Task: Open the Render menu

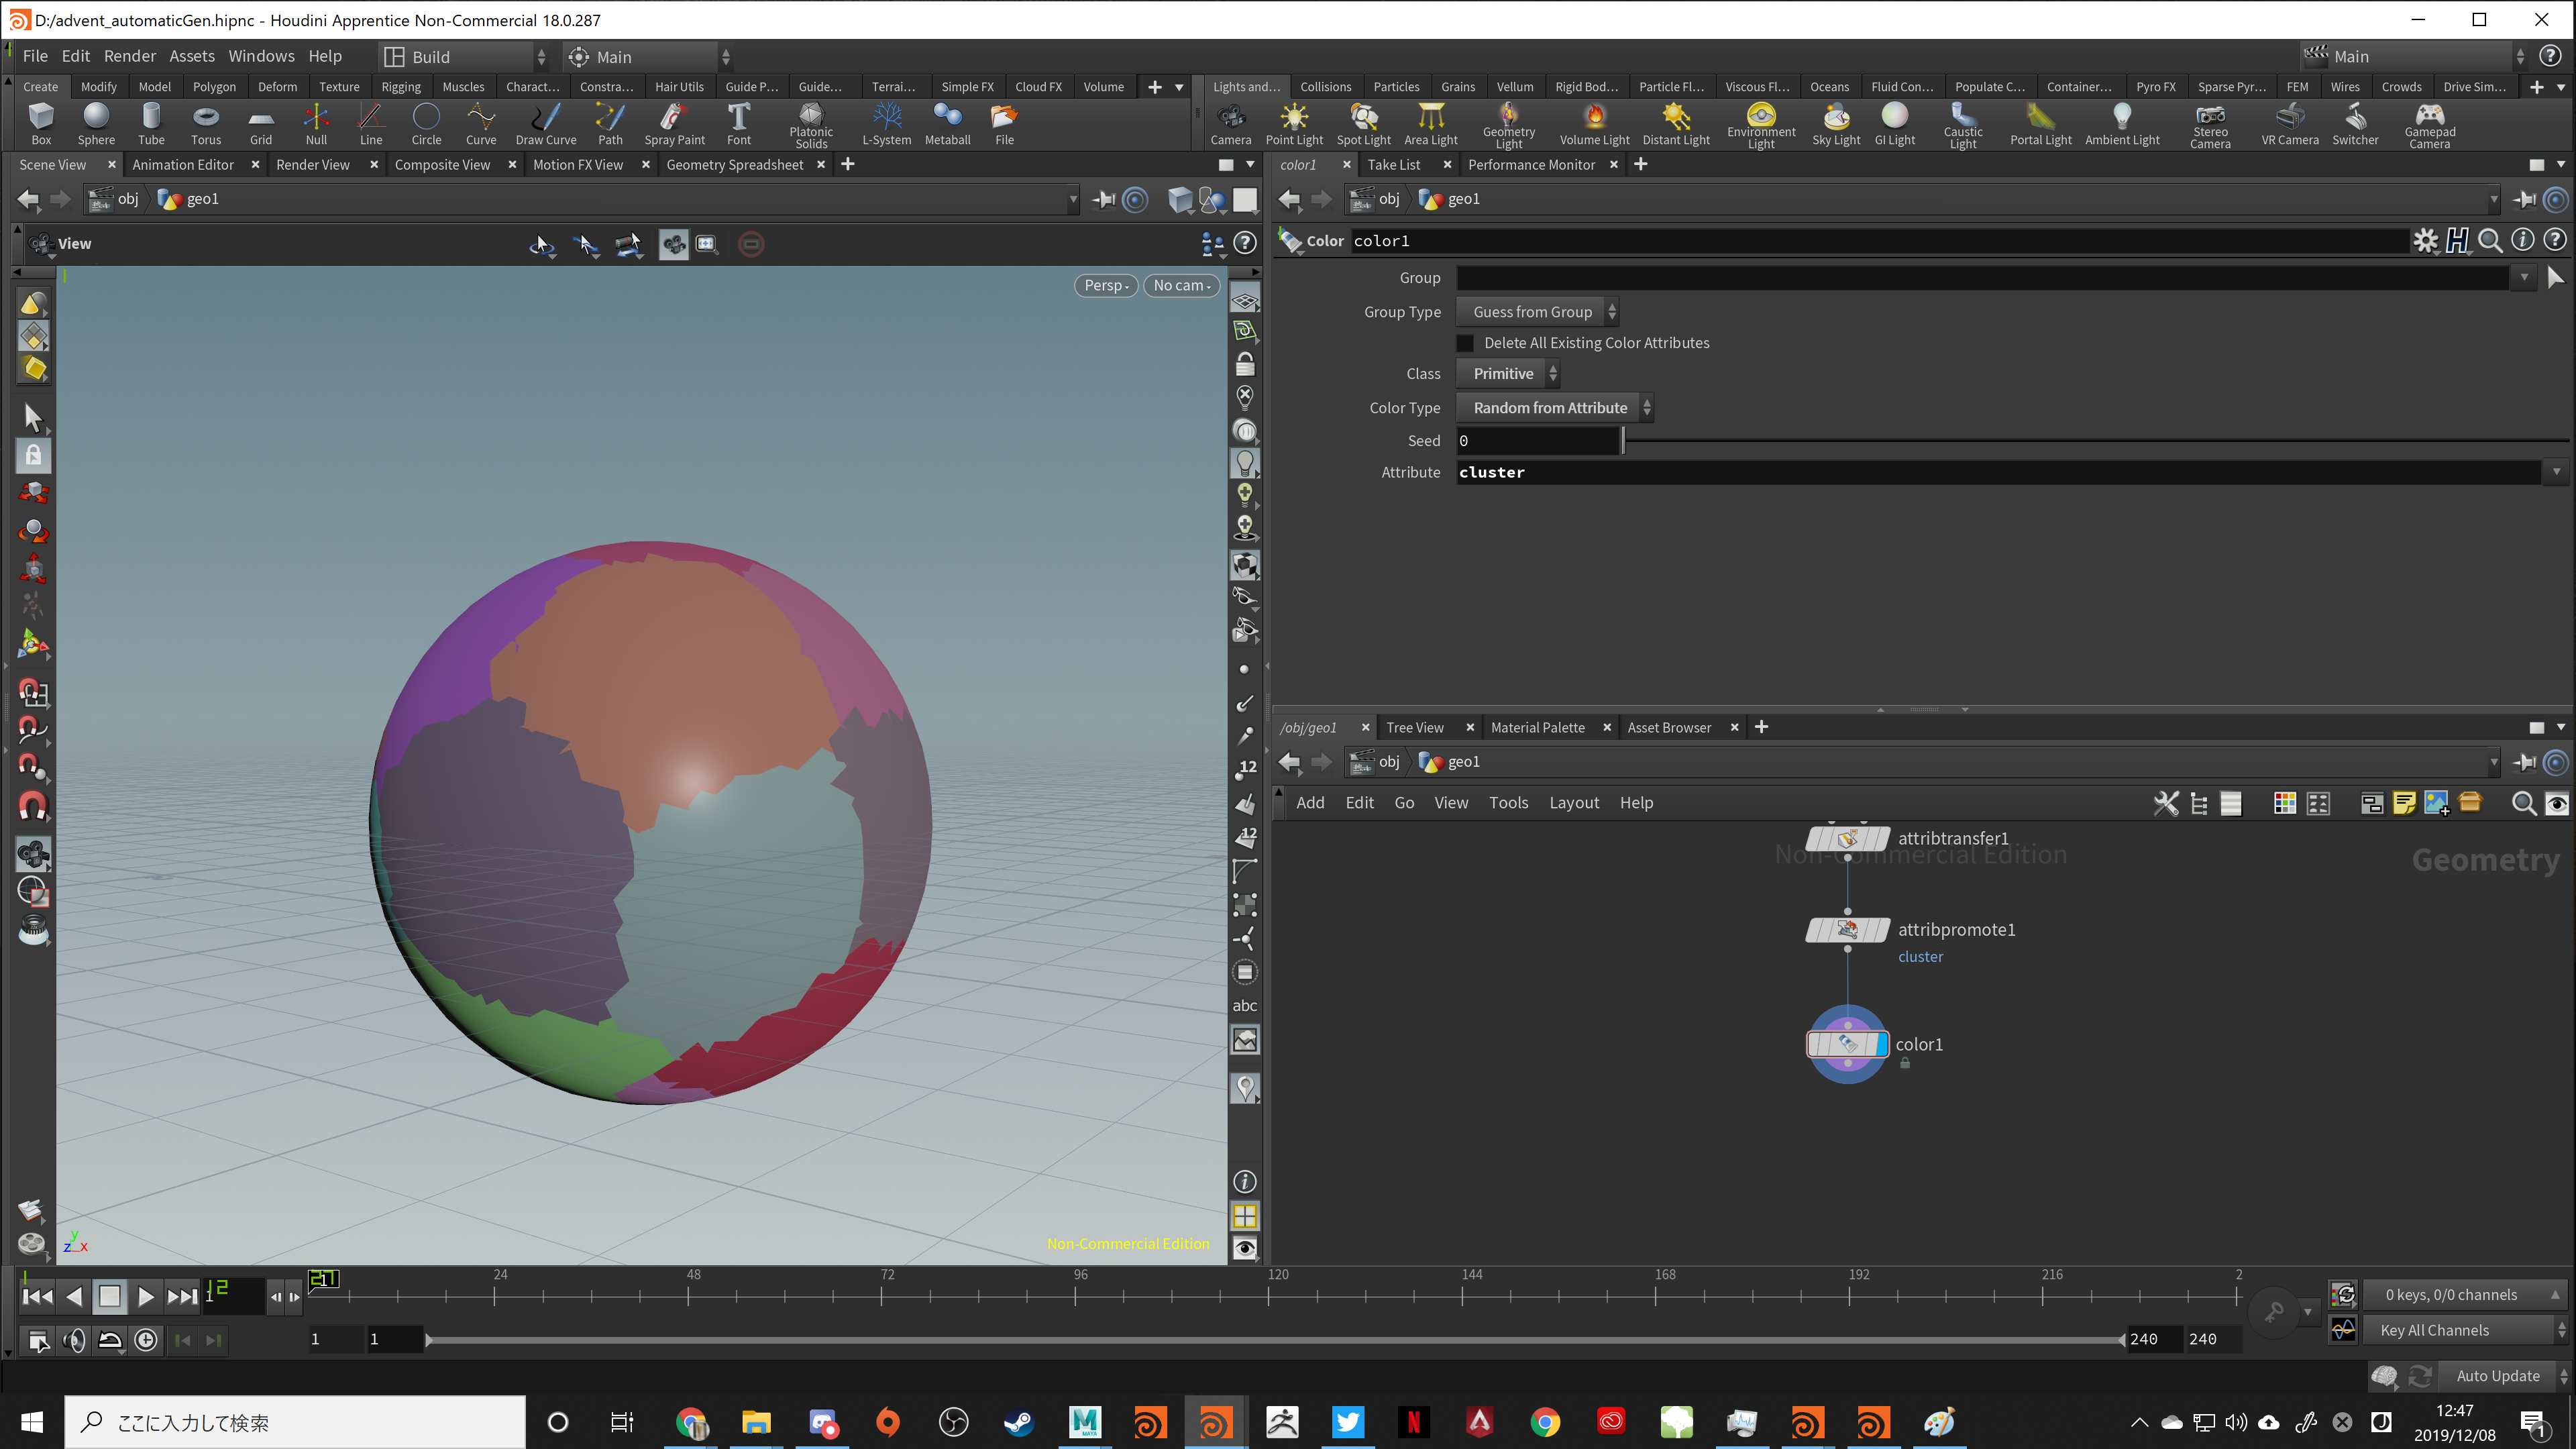Action: [129, 56]
